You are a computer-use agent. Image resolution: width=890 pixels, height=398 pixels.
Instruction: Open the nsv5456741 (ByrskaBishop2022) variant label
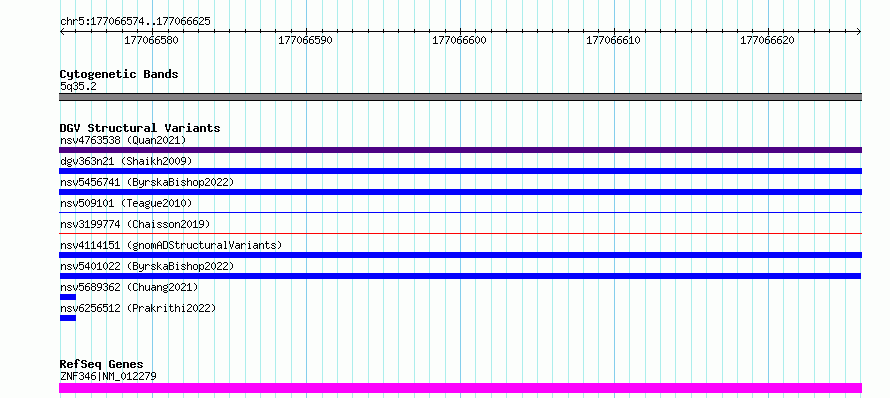[x=147, y=182]
